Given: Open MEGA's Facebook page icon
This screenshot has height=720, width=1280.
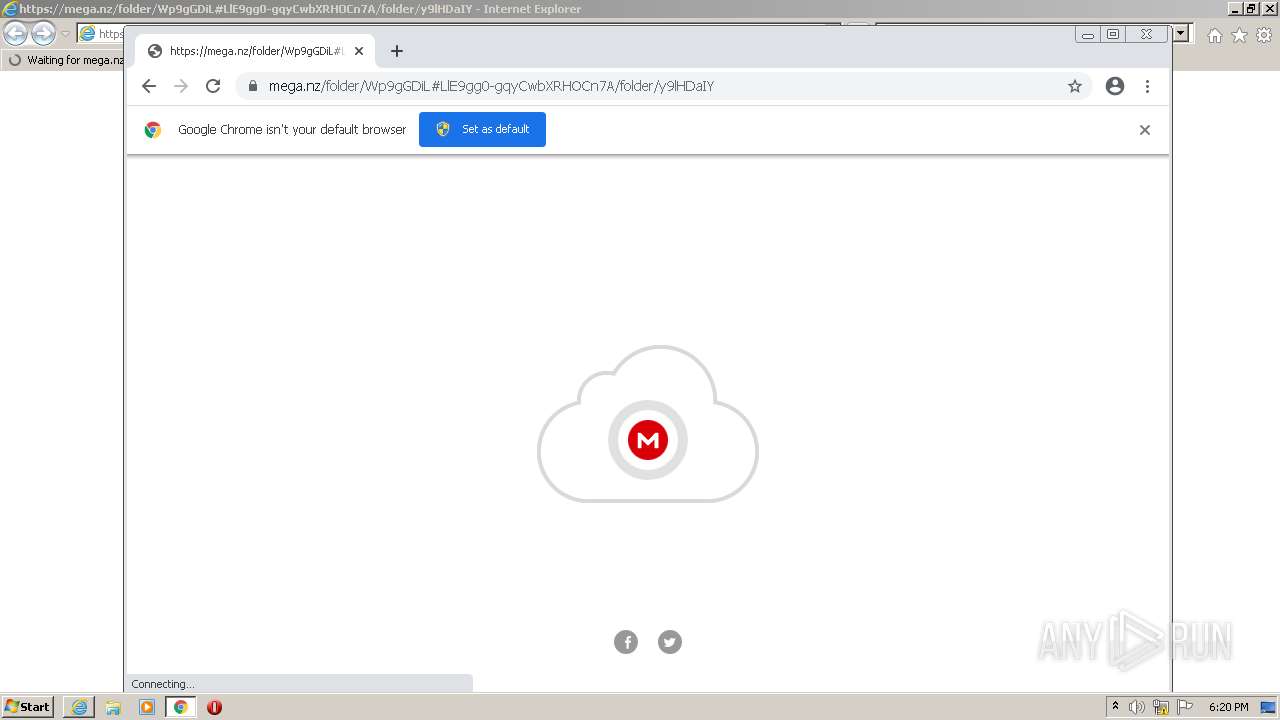Looking at the screenshot, I should [x=626, y=642].
